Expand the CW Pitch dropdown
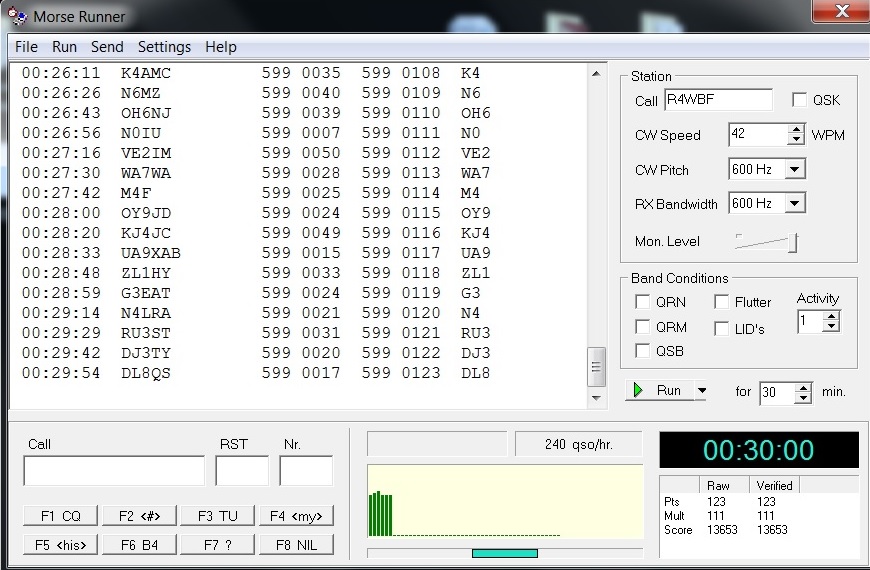 (795, 170)
